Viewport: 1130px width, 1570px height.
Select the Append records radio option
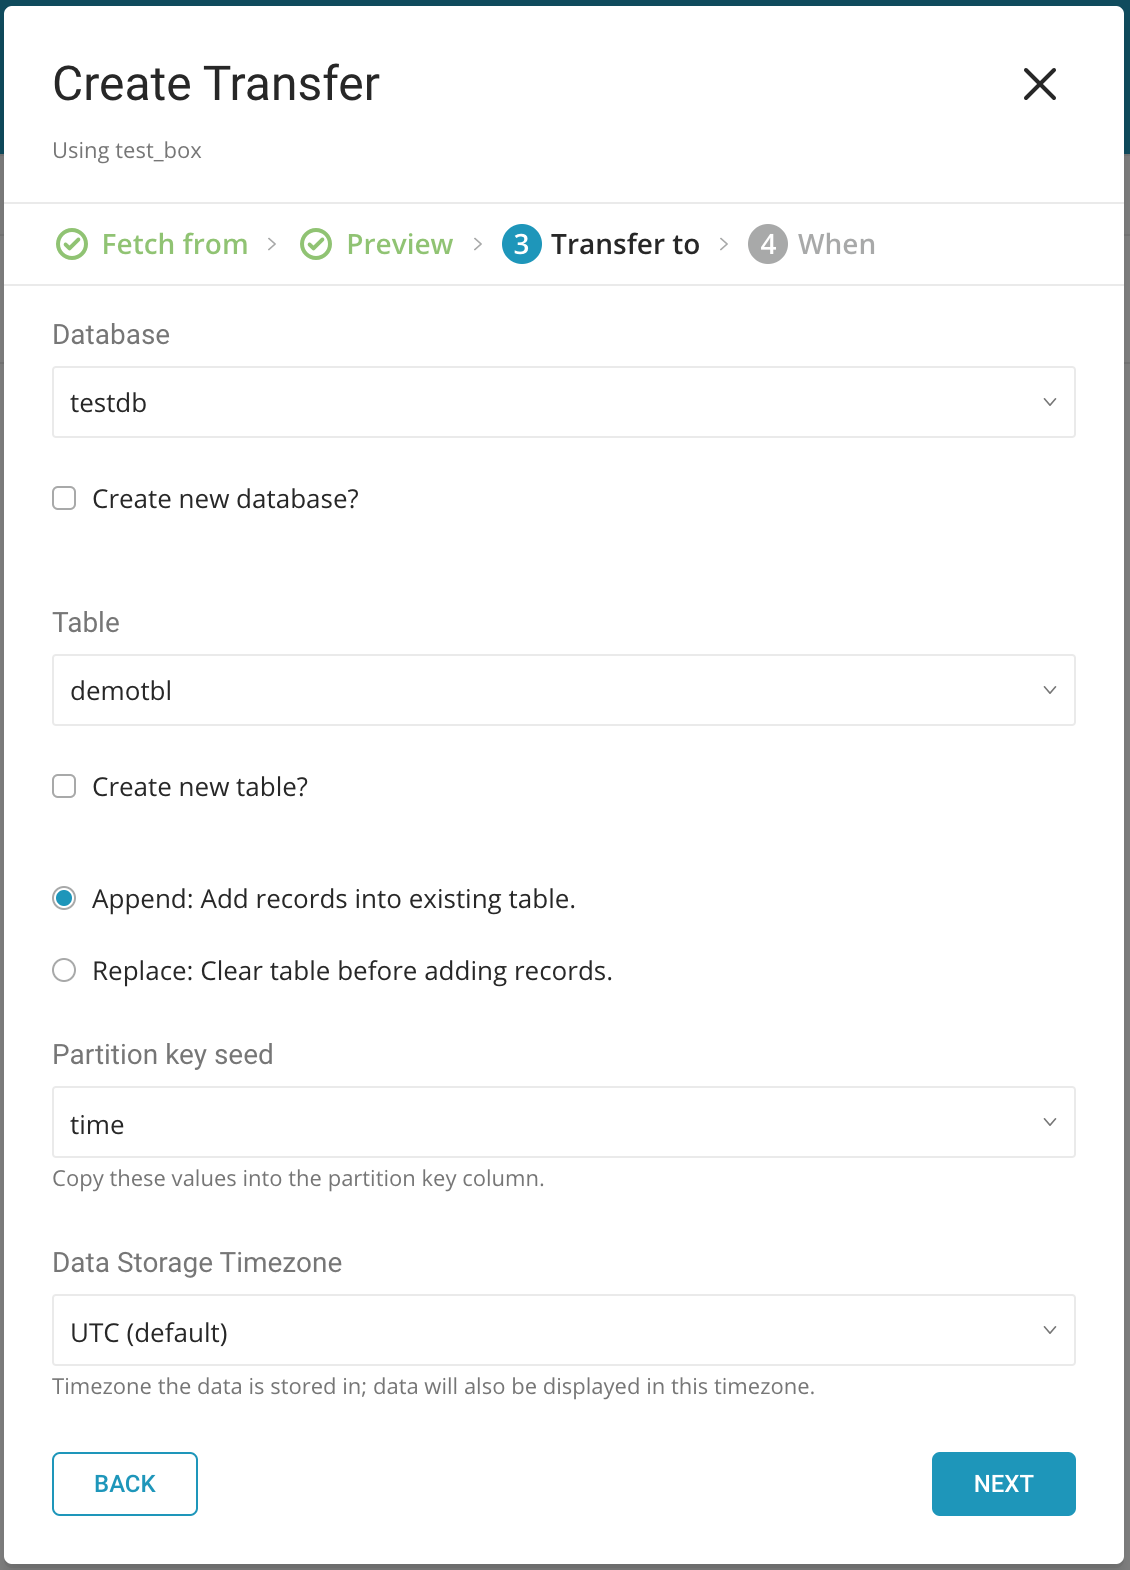tap(64, 898)
